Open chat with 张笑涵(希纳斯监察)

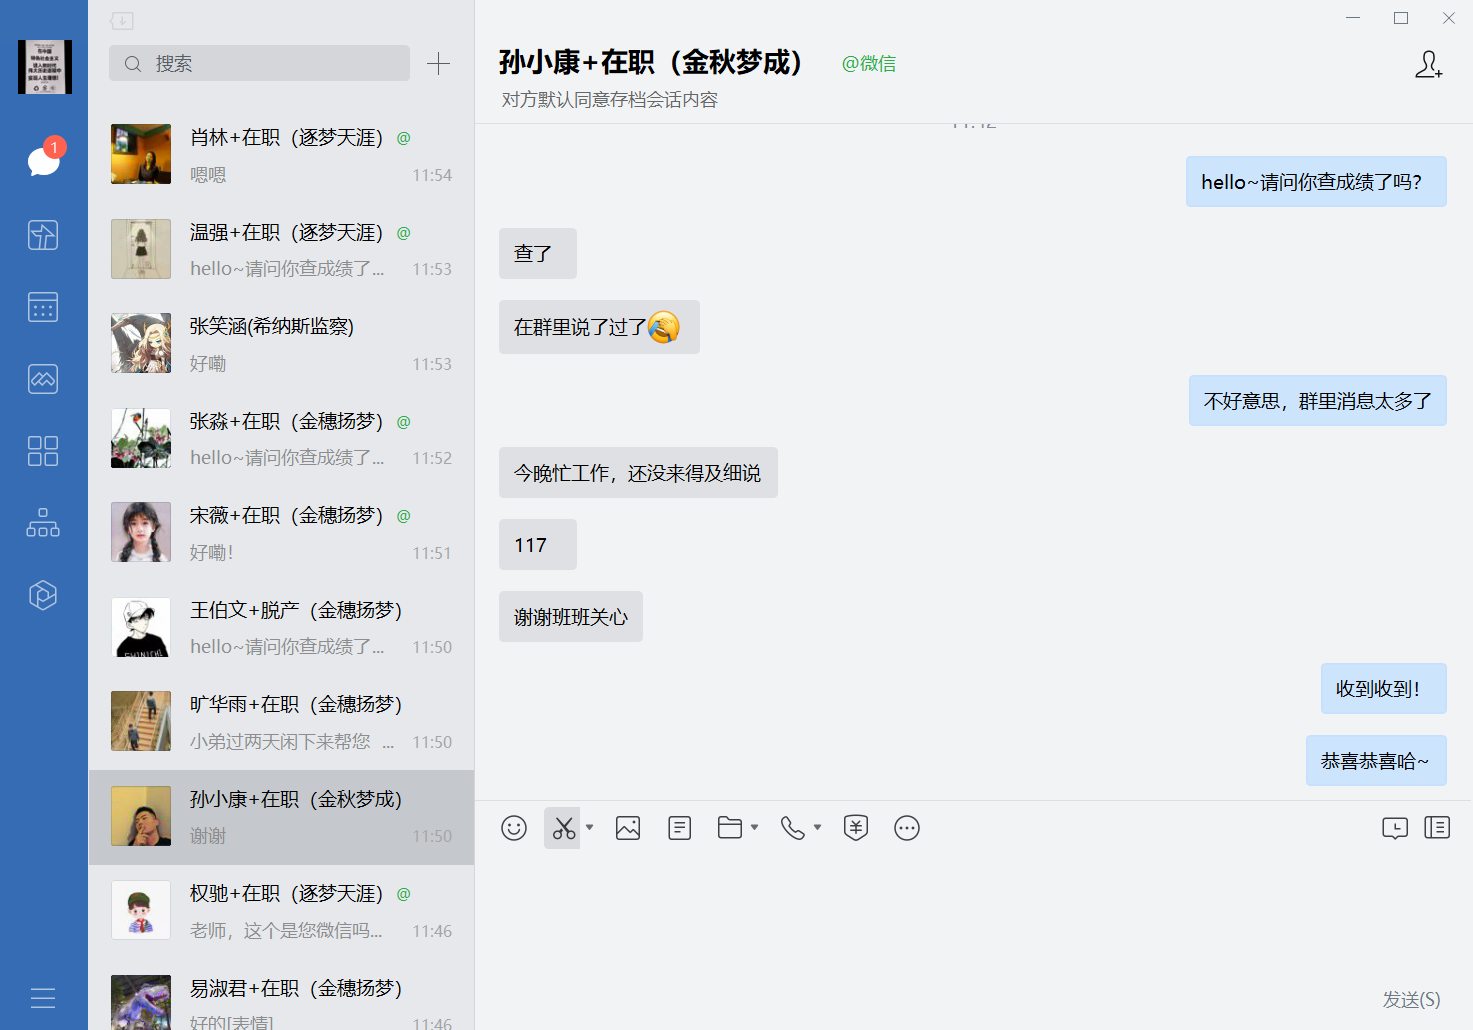click(281, 344)
